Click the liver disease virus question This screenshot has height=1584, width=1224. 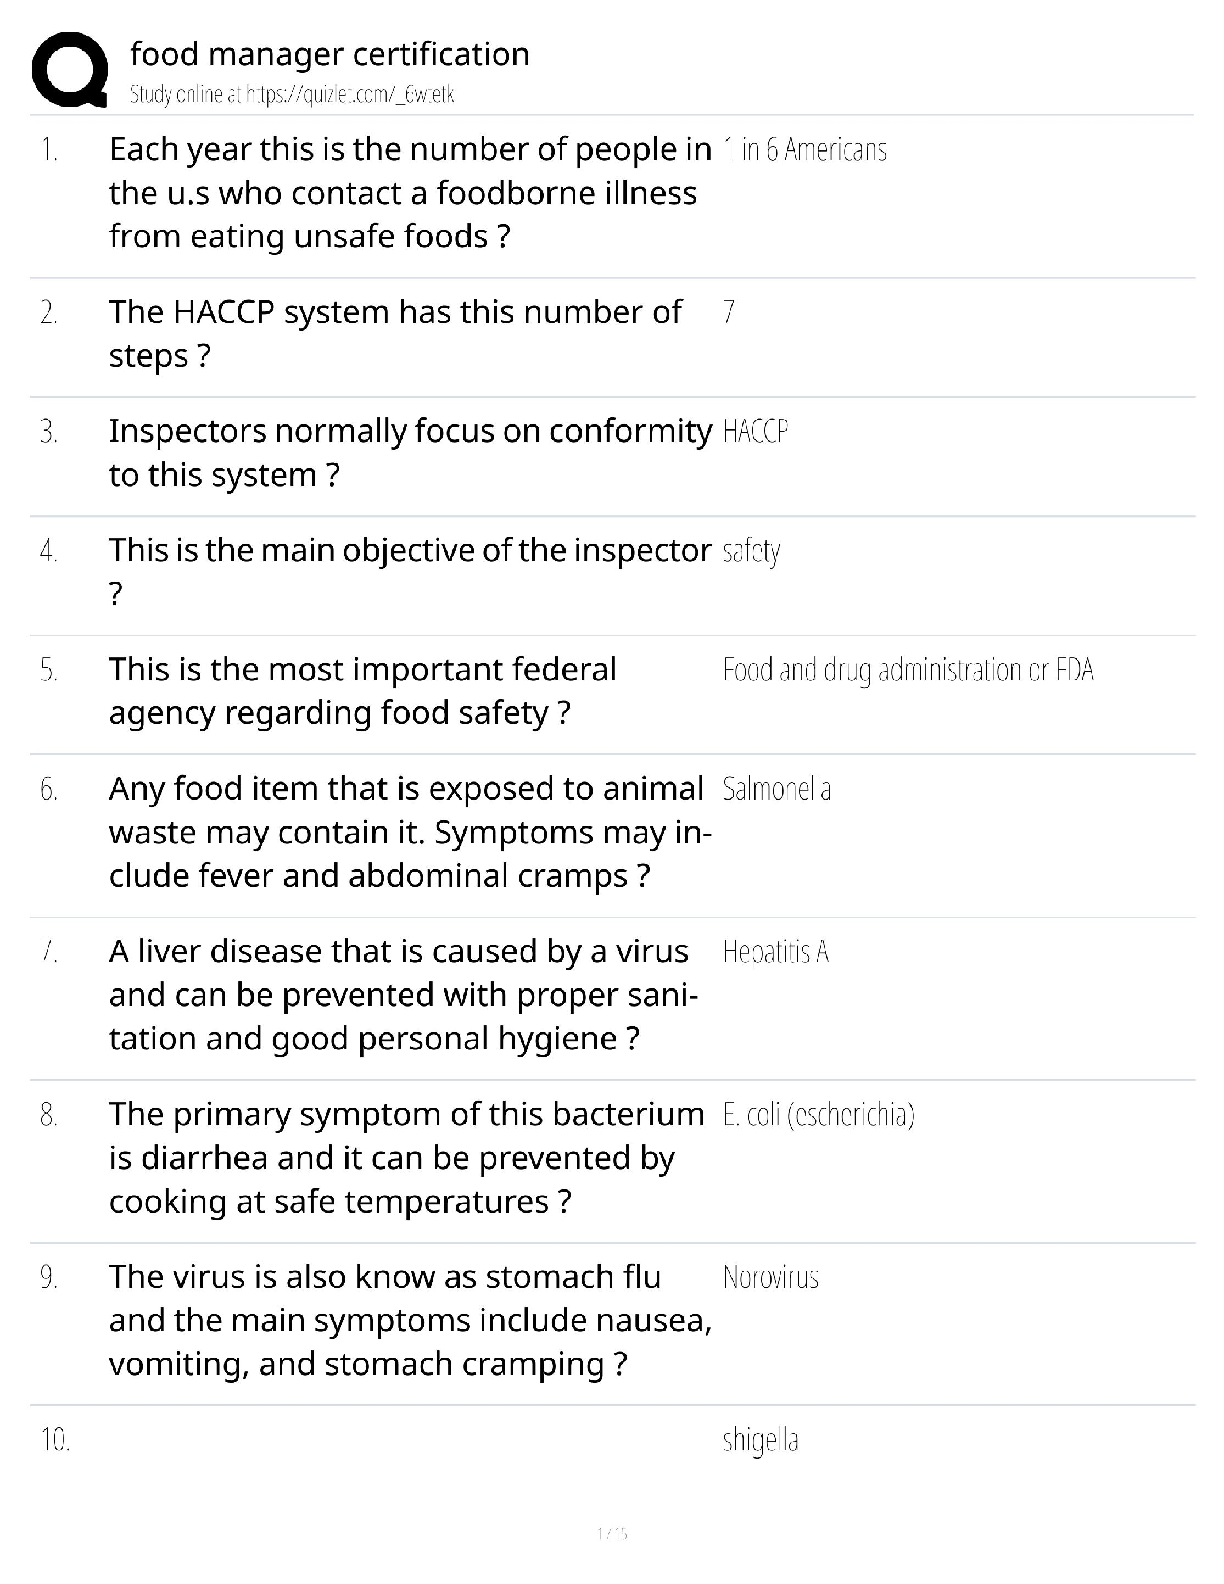point(400,994)
